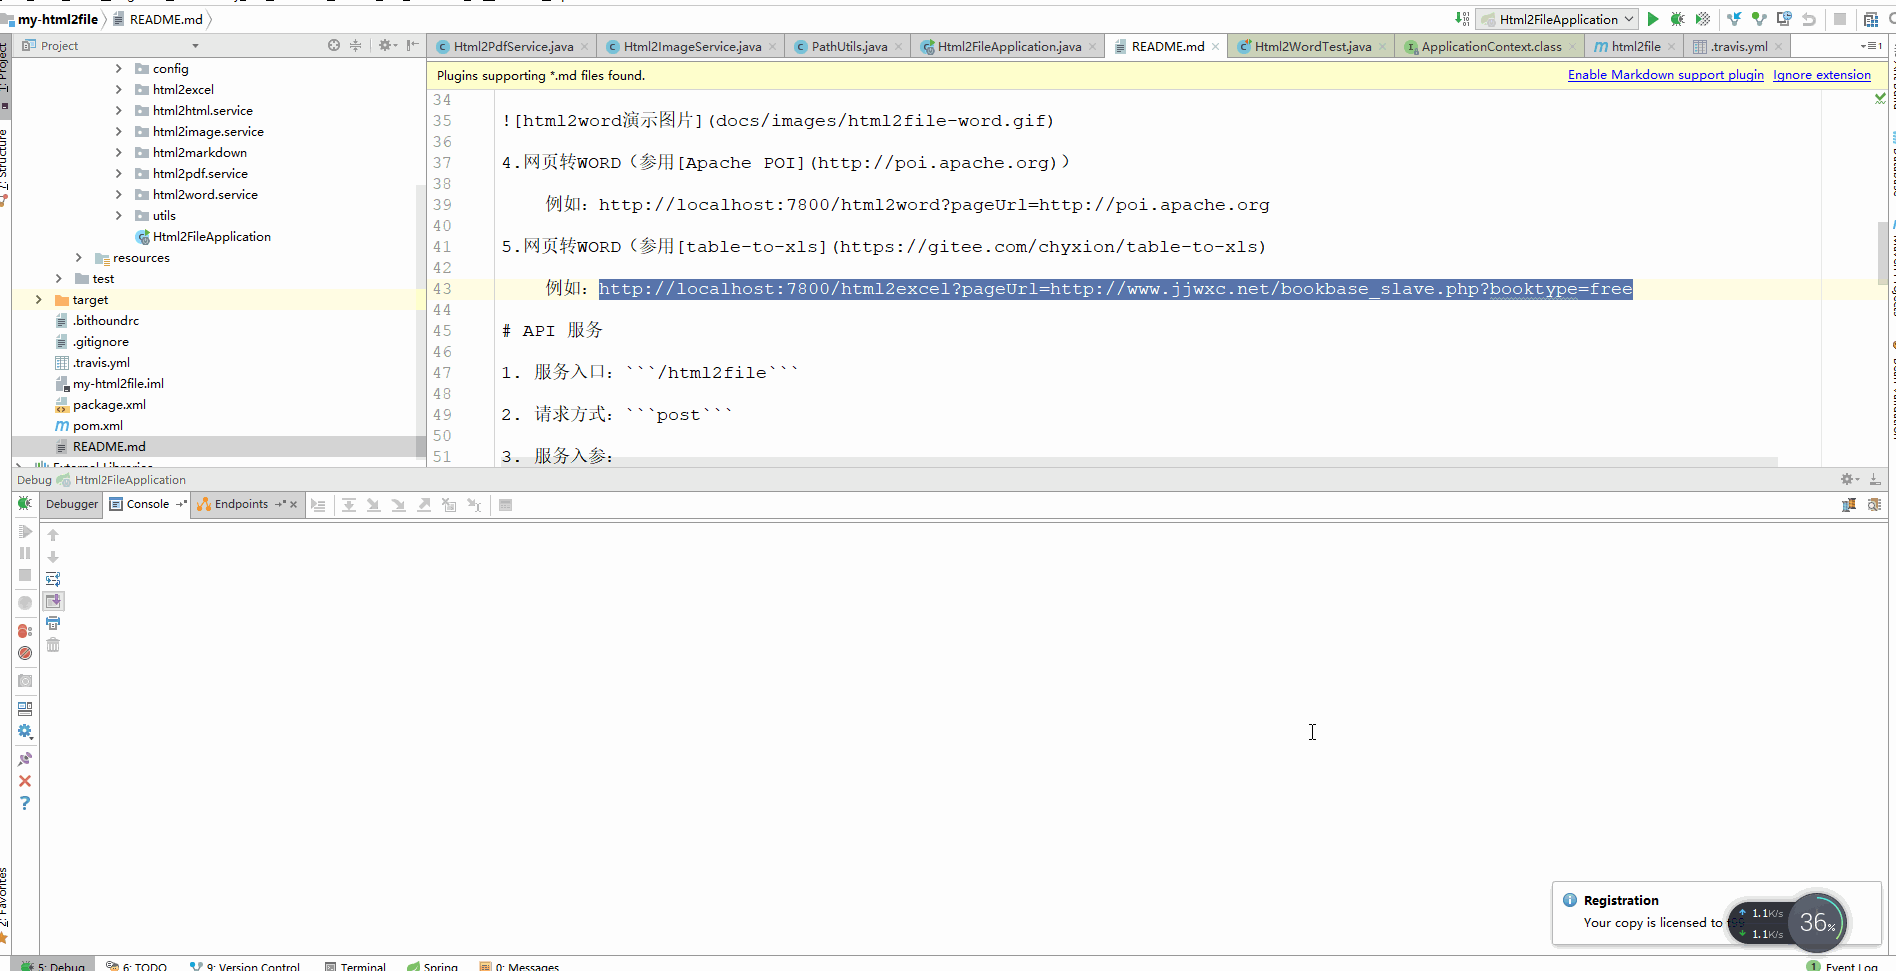Click the Collapse All icon in the Project panel
Viewport: 1896px width, 971px height.
click(355, 45)
